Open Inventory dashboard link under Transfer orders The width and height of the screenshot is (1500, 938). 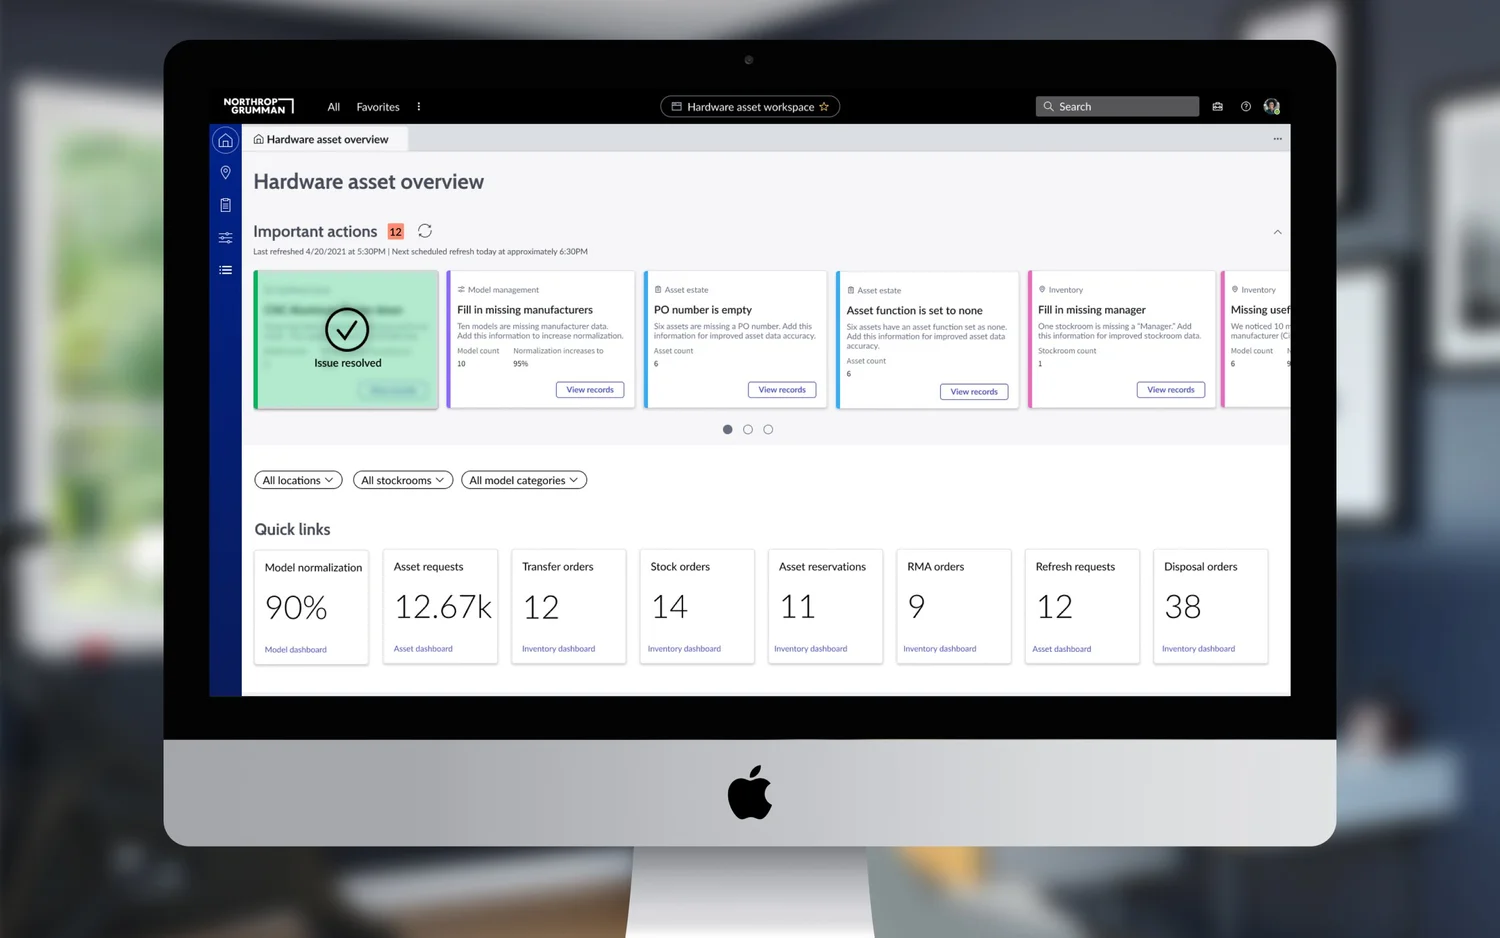[x=558, y=649]
